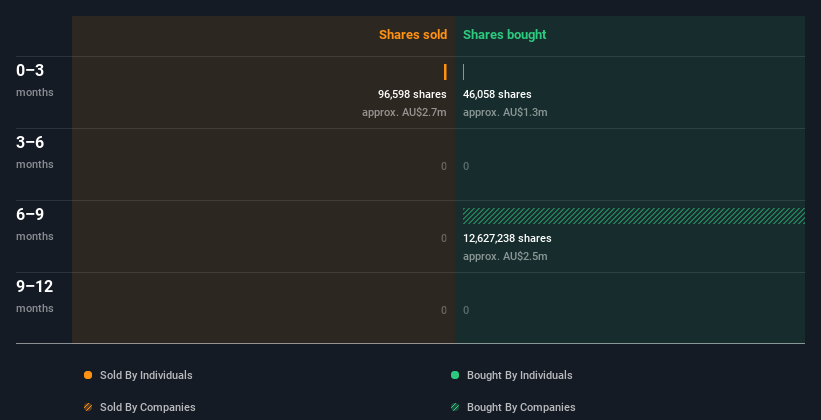Viewport: 821px width, 420px height.
Task: Select the Bought By Companies legend label
Action: (521, 407)
